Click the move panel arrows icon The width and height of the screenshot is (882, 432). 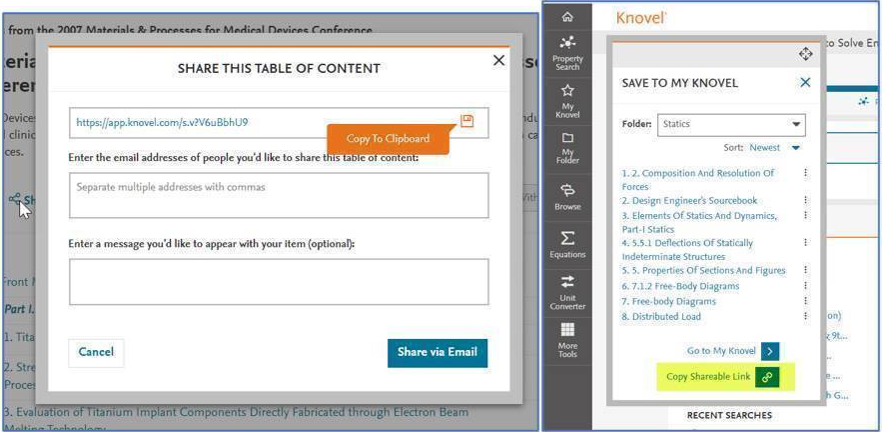805,54
